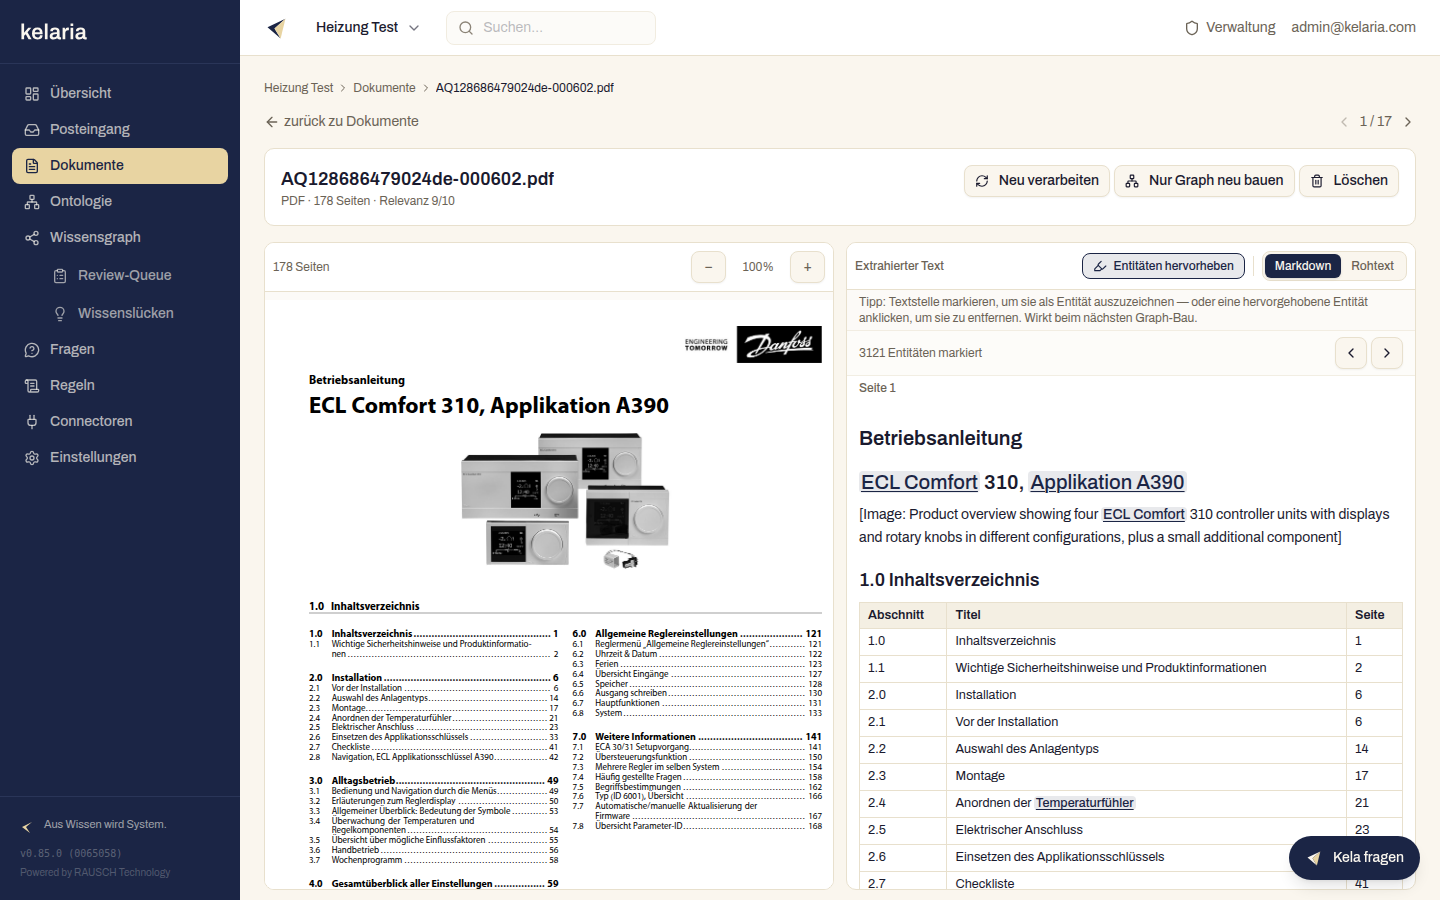Open the Heizung Test project dropdown
The image size is (1440, 900).
(367, 28)
